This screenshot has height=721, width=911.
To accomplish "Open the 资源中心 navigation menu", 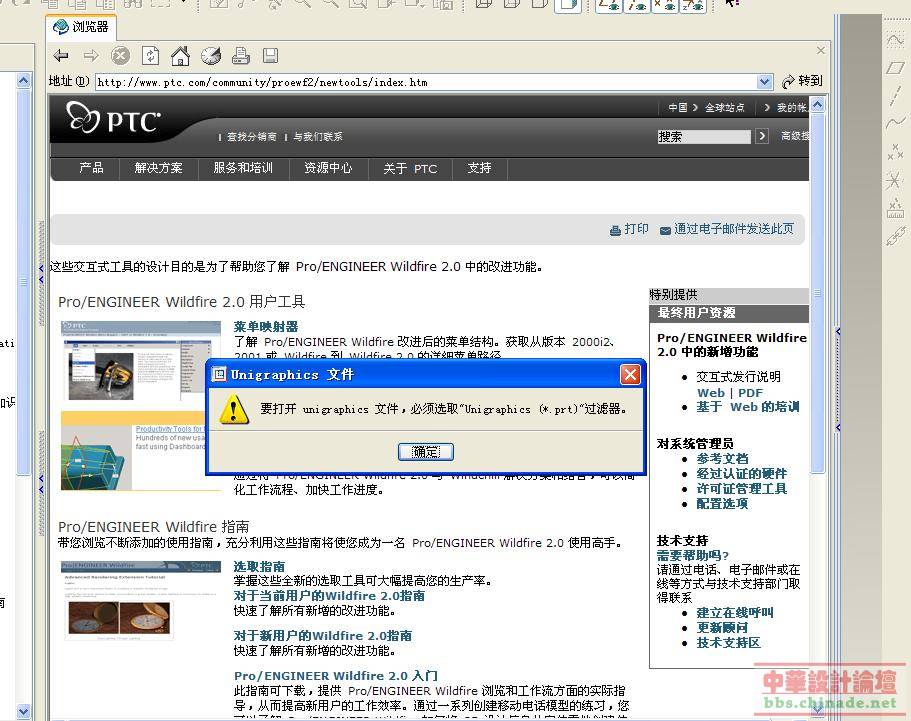I will (328, 168).
